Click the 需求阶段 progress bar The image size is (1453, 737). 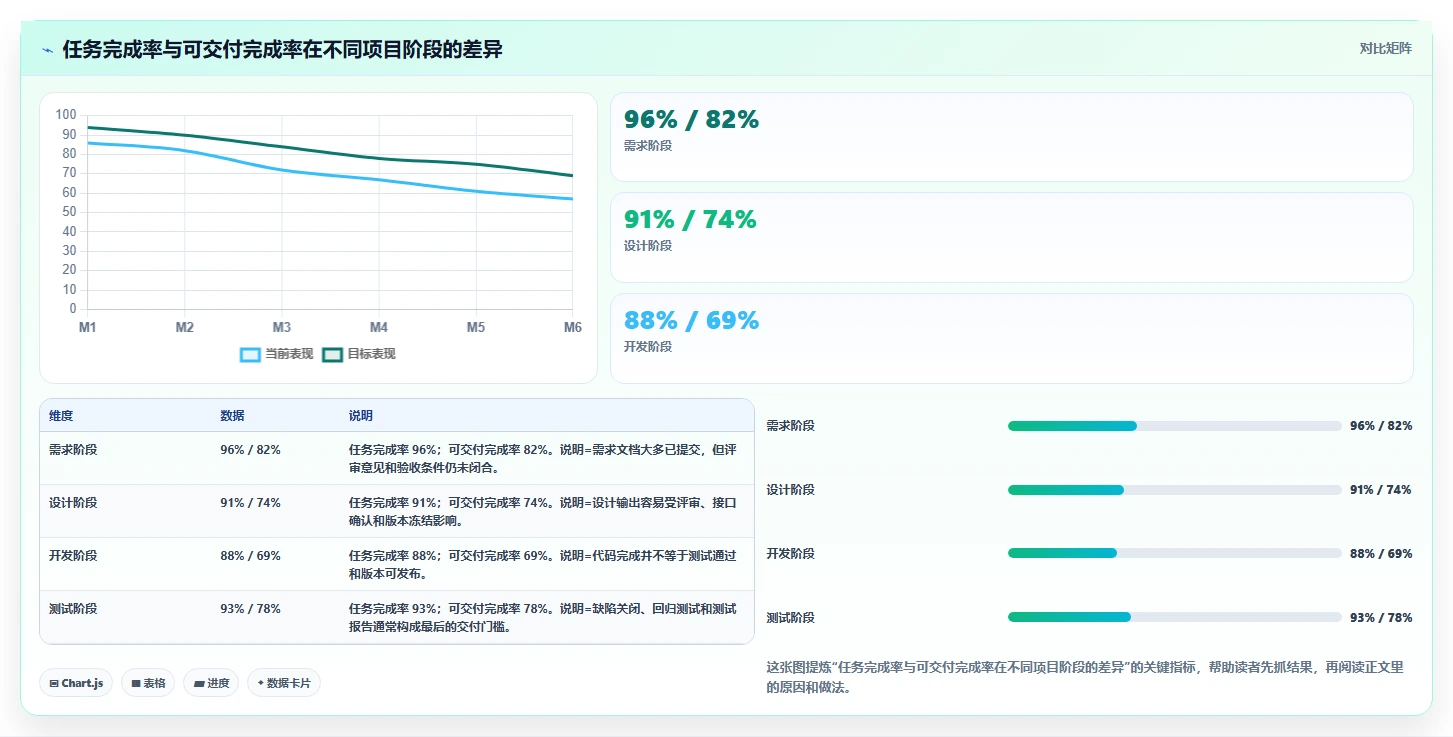1175,426
